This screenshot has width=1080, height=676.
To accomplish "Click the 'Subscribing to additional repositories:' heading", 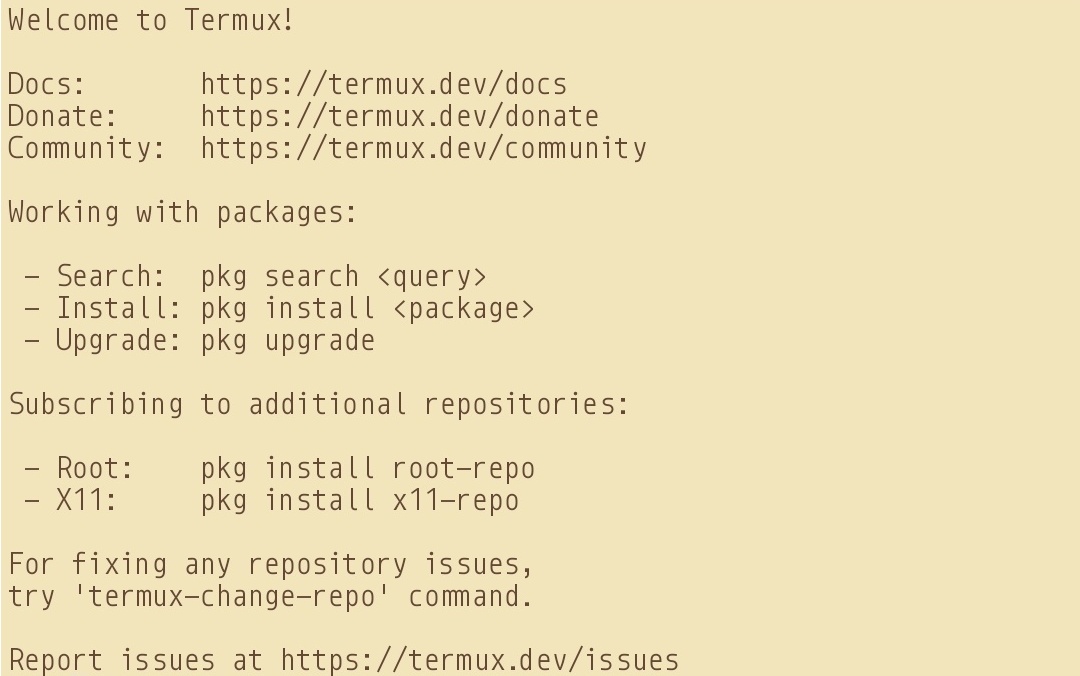I will (319, 404).
